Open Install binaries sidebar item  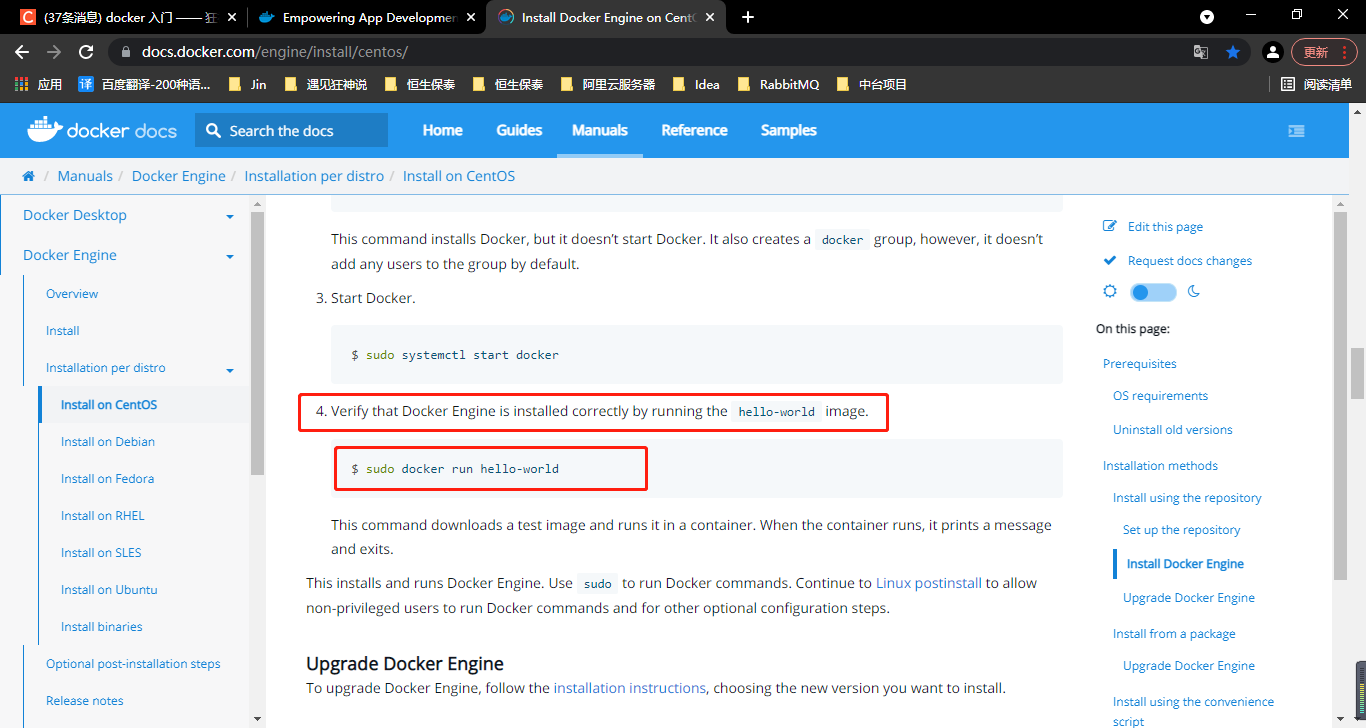click(101, 627)
